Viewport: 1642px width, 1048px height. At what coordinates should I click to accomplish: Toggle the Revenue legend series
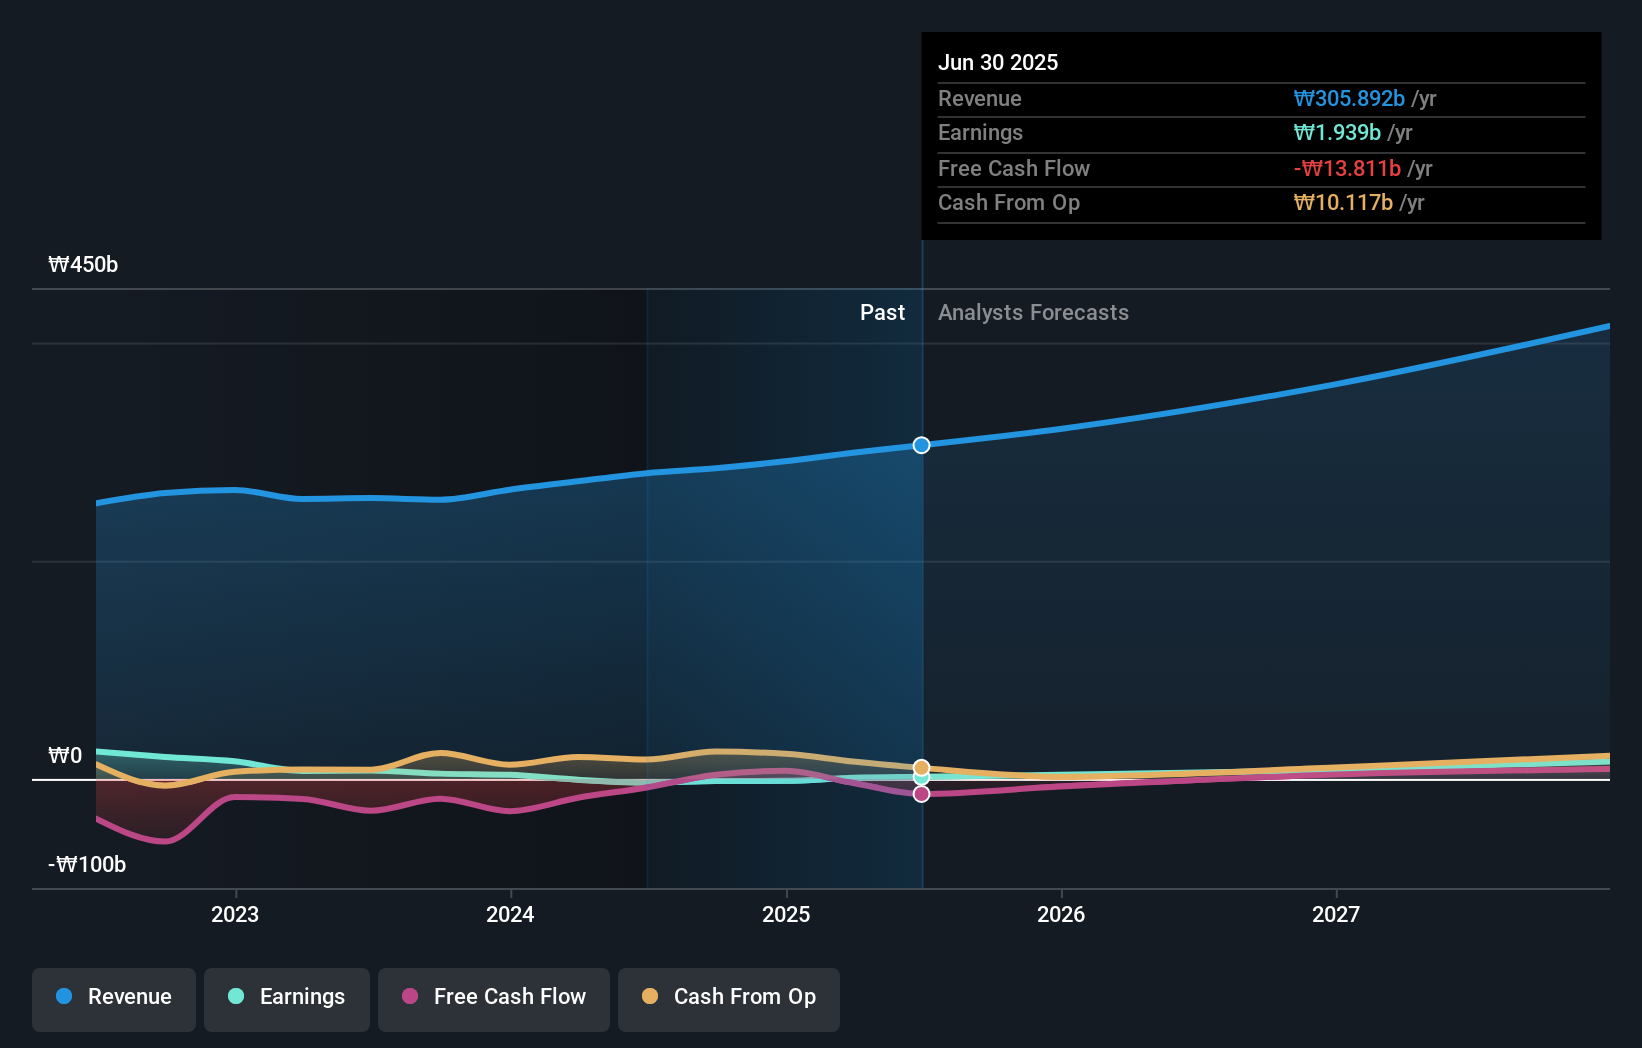114,998
